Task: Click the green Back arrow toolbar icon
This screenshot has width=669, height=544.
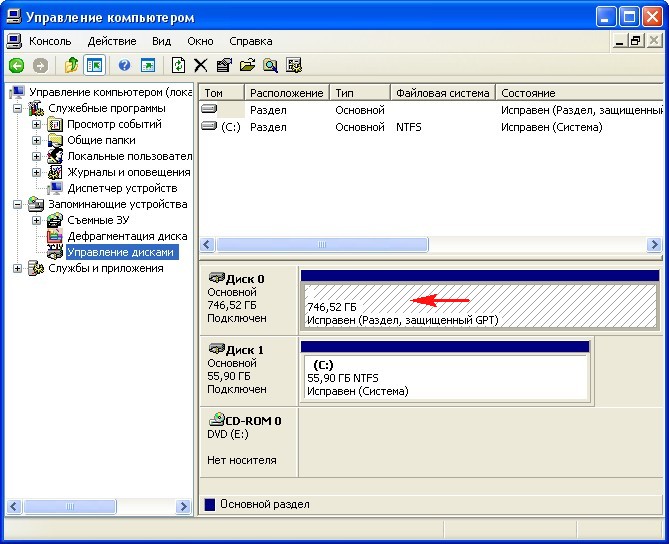Action: tap(17, 66)
